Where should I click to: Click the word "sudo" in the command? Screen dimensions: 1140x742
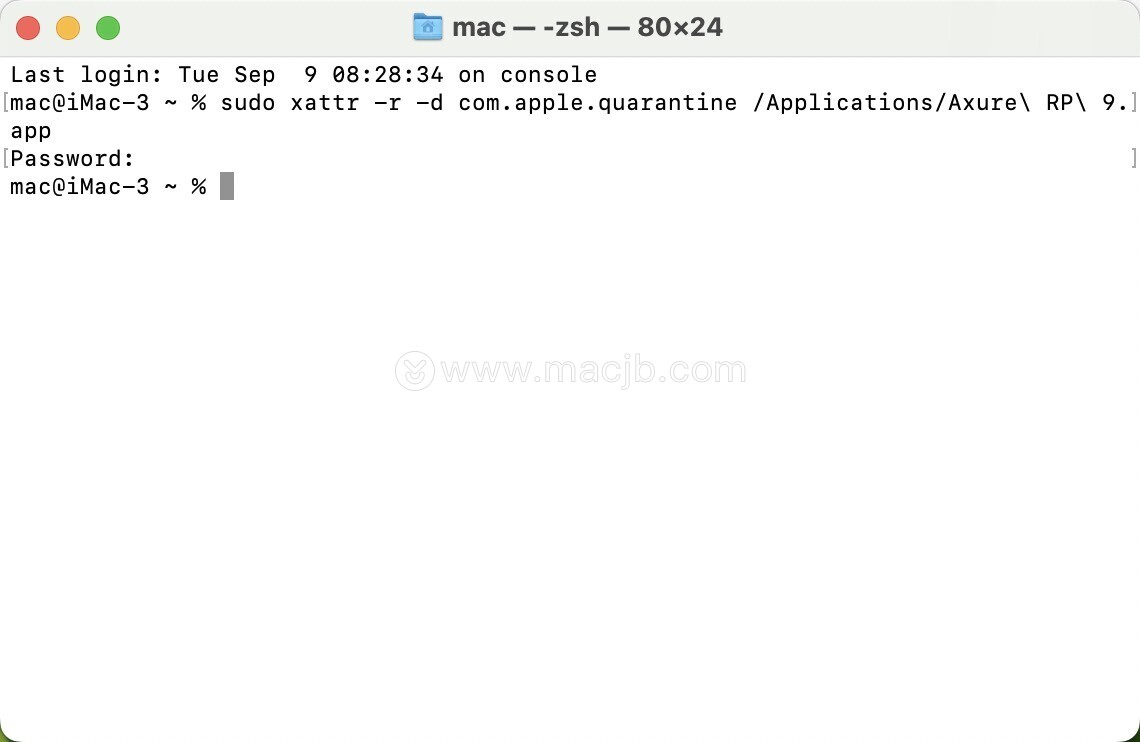tap(248, 102)
